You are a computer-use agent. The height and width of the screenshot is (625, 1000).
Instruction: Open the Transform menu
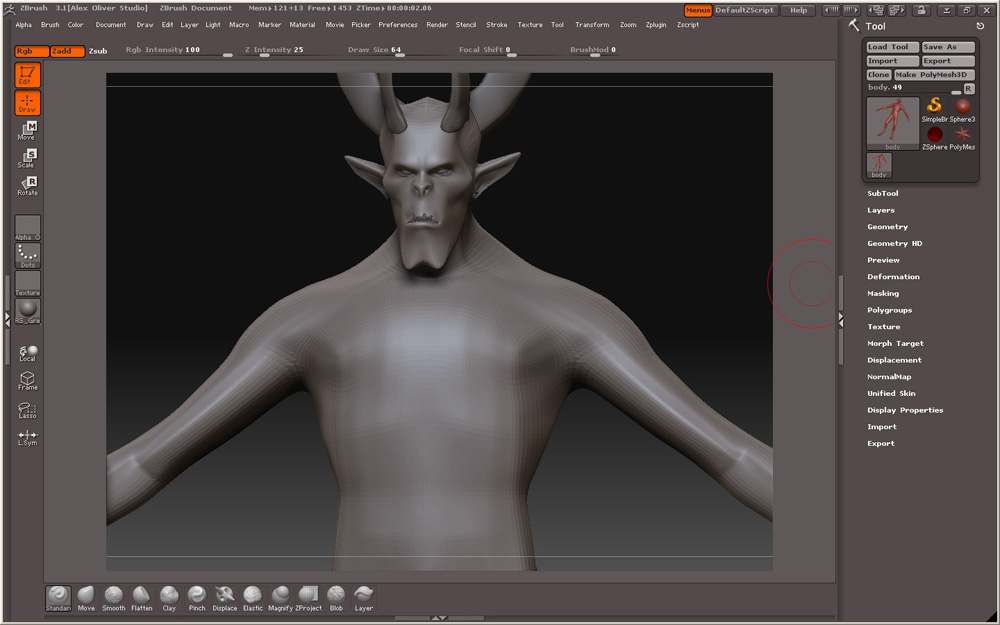(592, 25)
